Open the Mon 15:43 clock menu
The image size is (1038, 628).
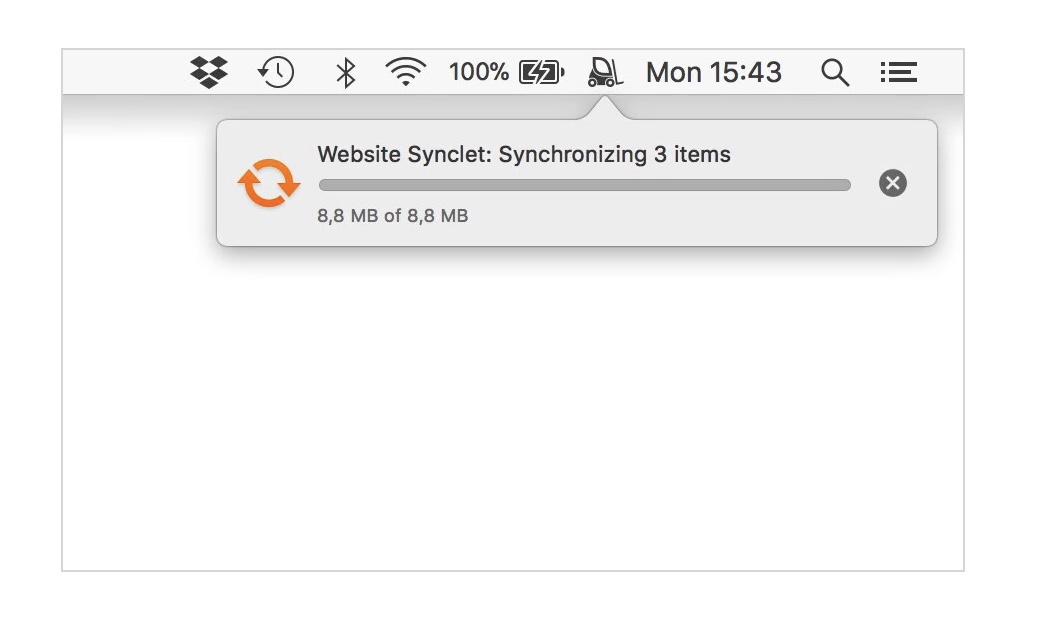coord(714,72)
